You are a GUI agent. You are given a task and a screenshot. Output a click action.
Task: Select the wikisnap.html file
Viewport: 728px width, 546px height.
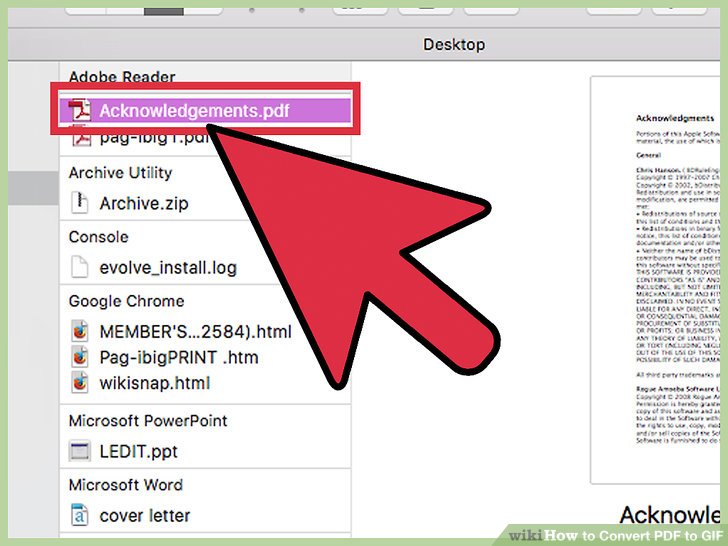[x=155, y=383]
